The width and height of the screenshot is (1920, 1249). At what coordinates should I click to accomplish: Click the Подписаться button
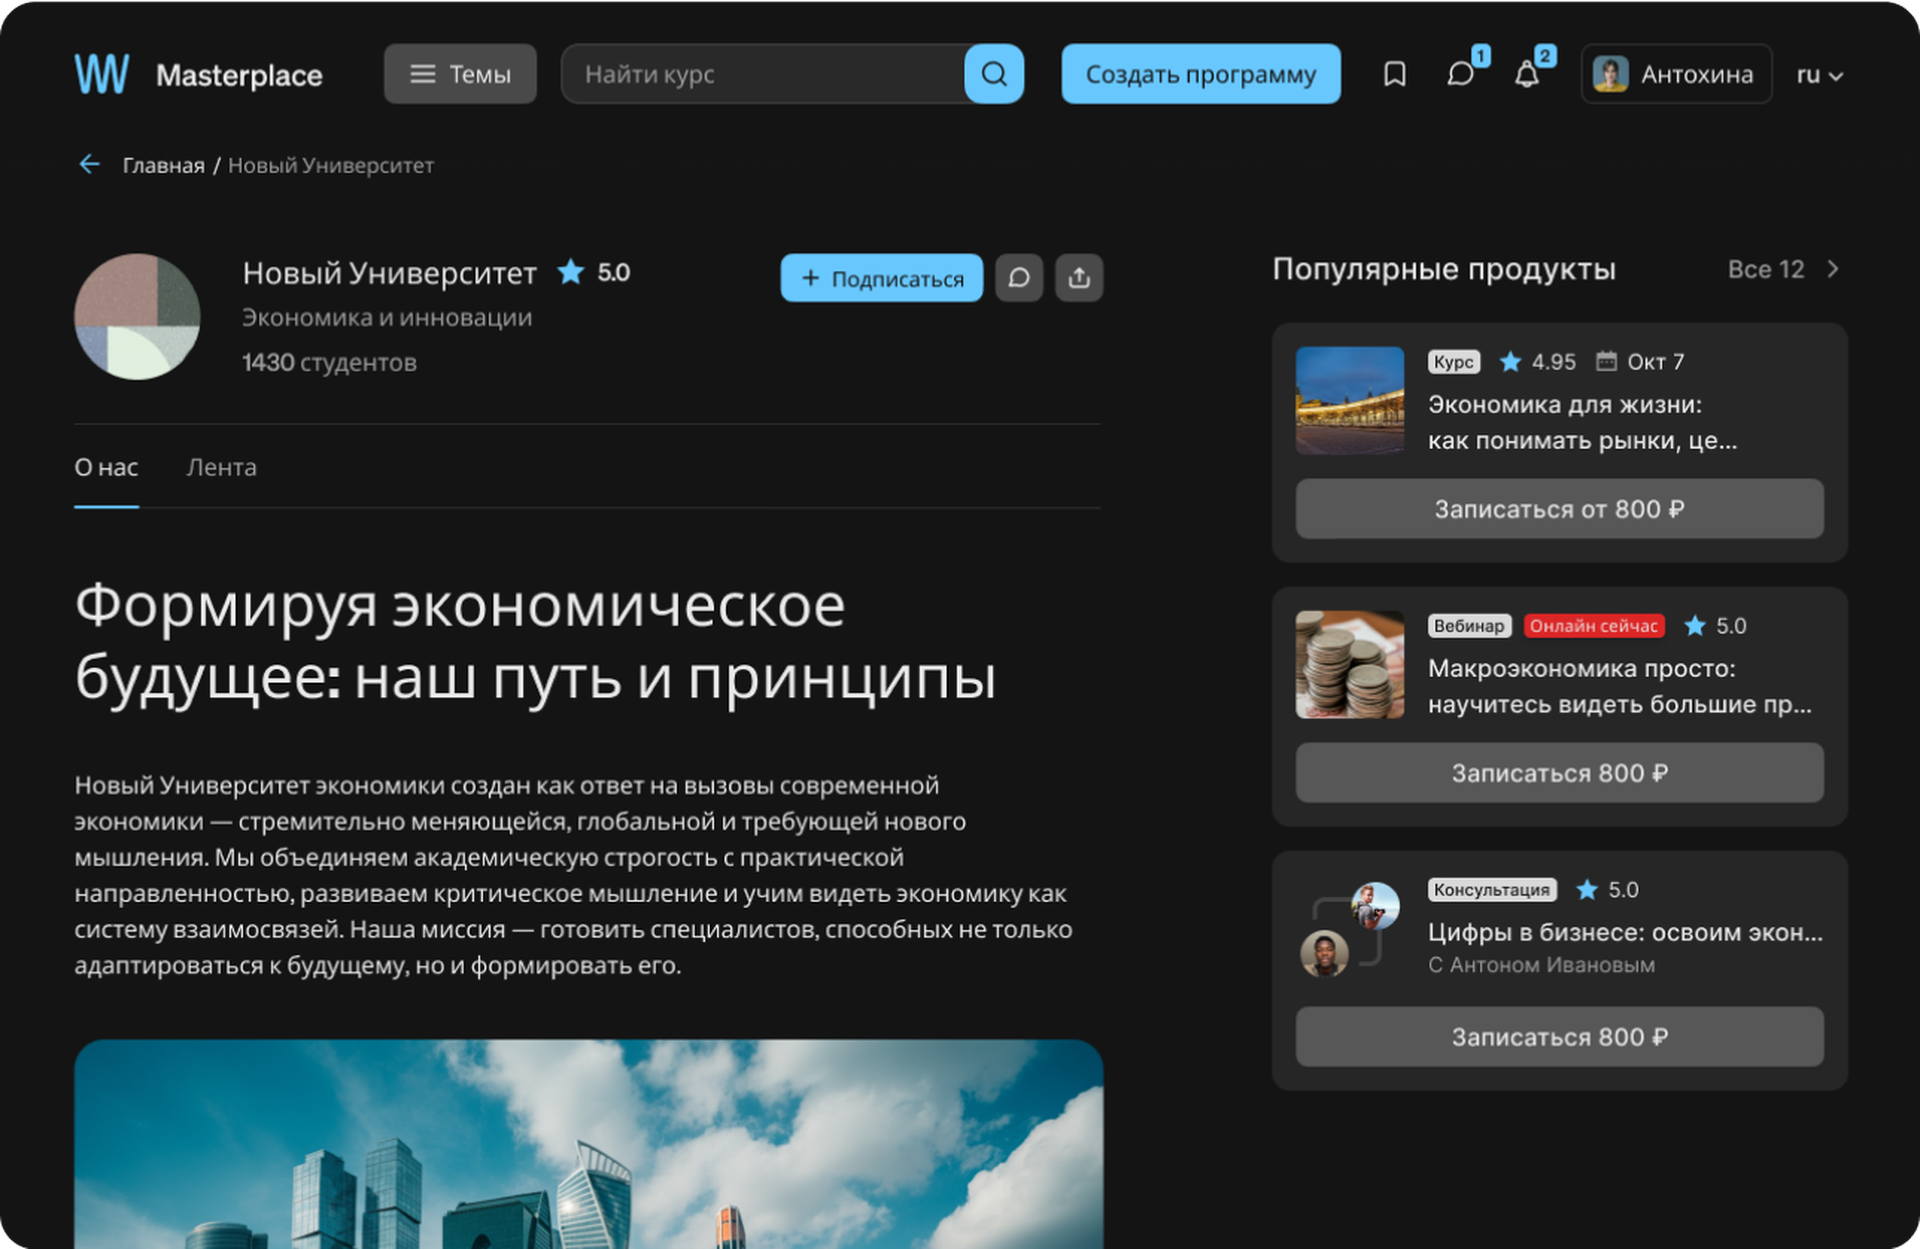pyautogui.click(x=881, y=278)
